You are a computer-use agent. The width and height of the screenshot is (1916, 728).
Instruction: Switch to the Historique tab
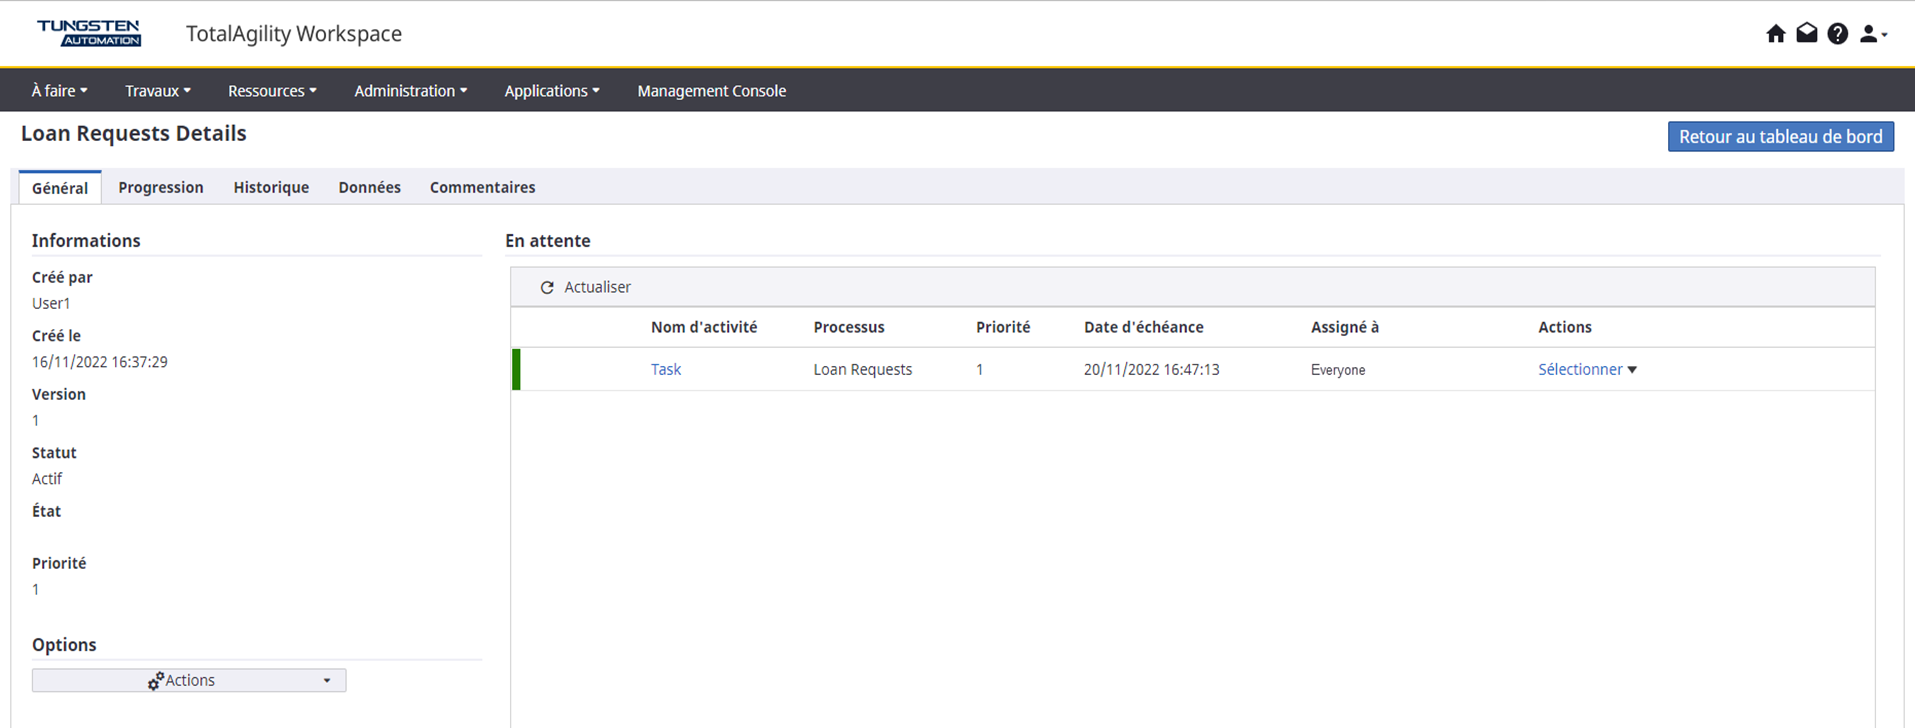(271, 188)
